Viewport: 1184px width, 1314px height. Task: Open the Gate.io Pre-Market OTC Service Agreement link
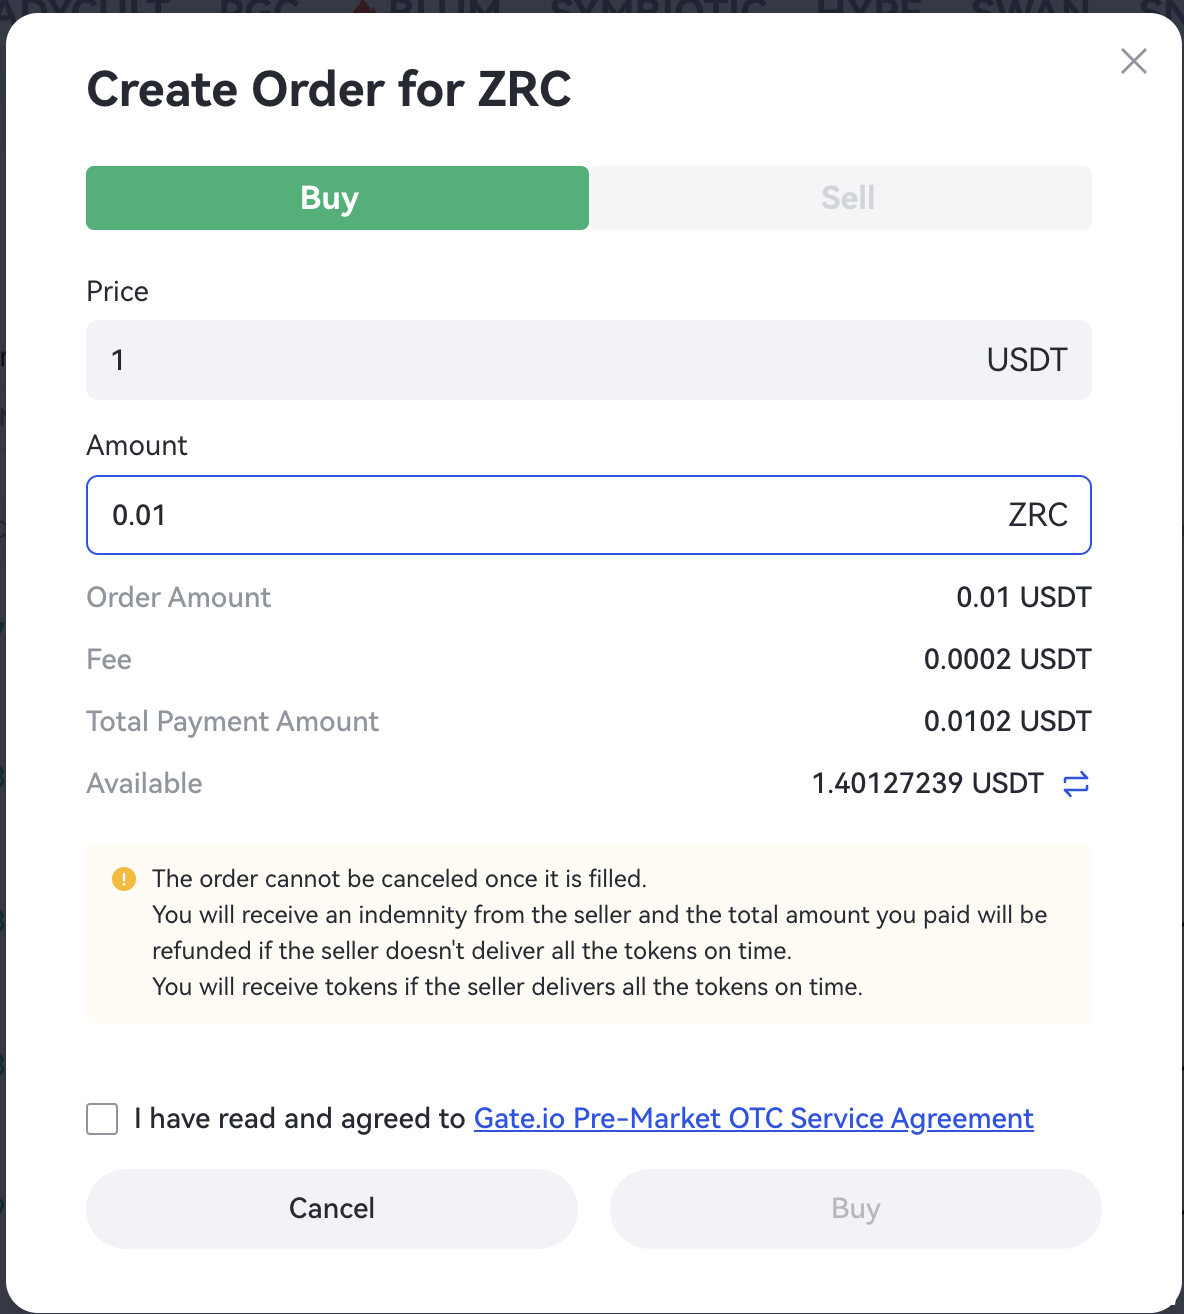(754, 1118)
